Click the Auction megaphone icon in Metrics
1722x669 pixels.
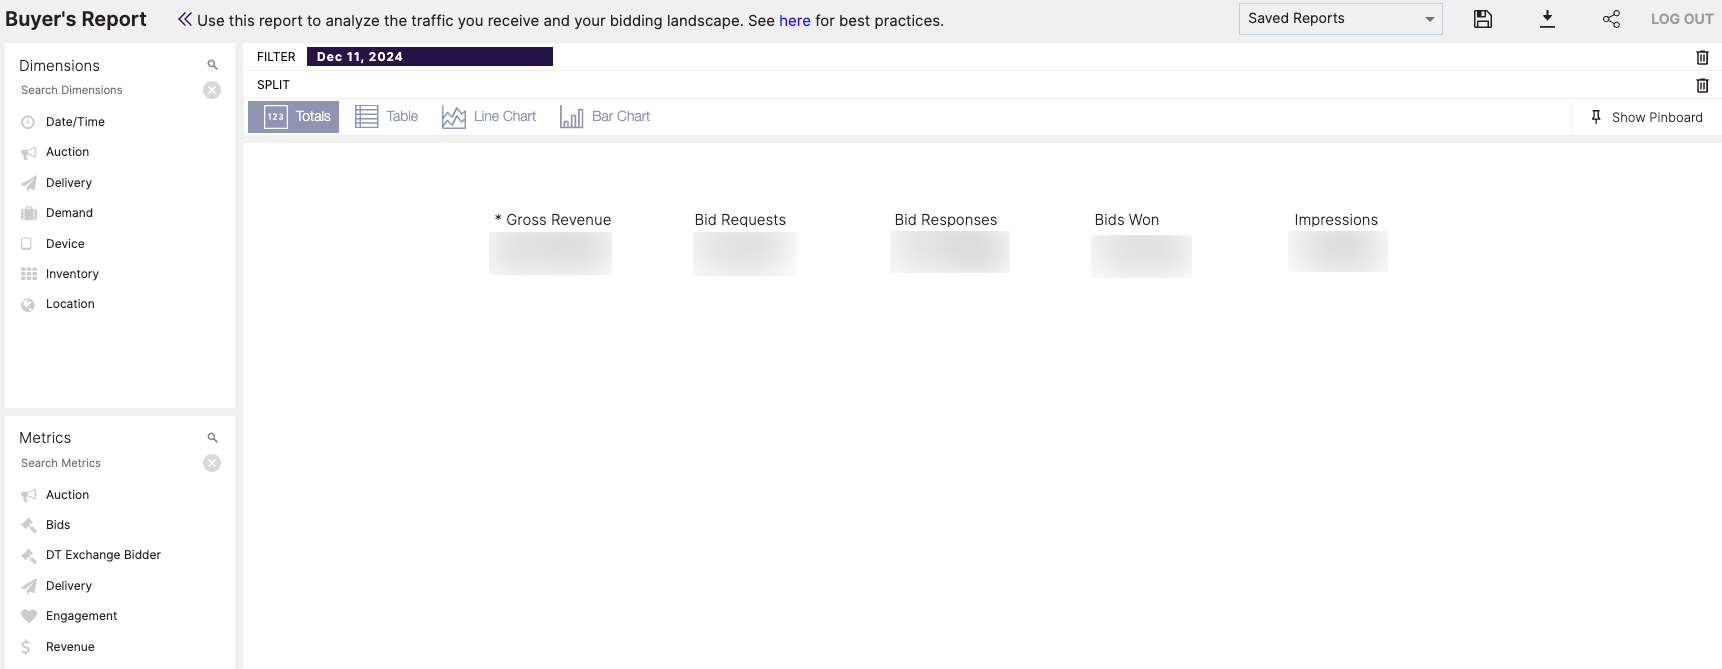pos(28,495)
